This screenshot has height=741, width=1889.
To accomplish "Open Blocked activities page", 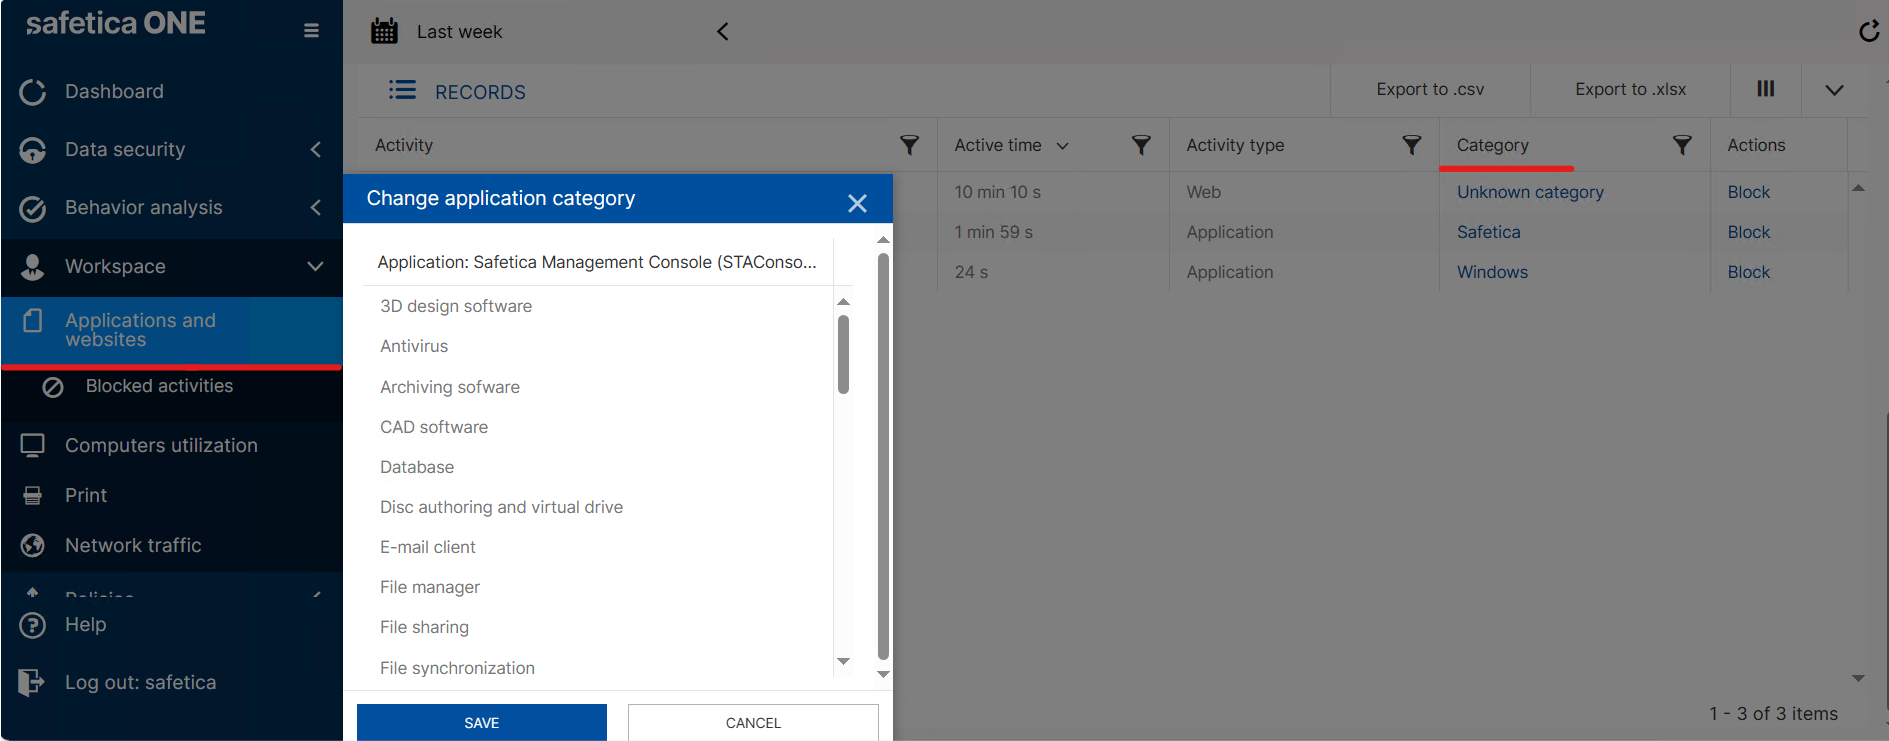I will point(159,386).
